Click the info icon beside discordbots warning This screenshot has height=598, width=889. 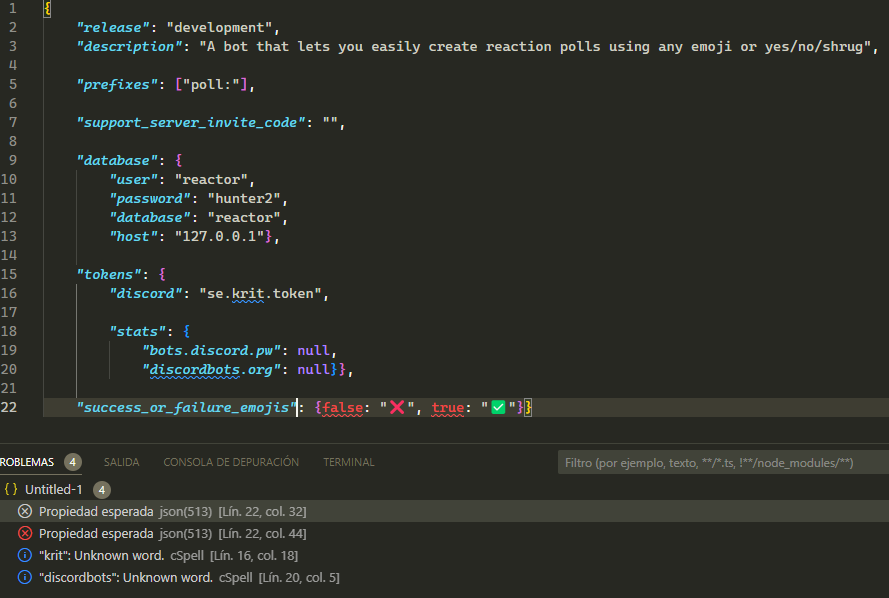pos(24,577)
